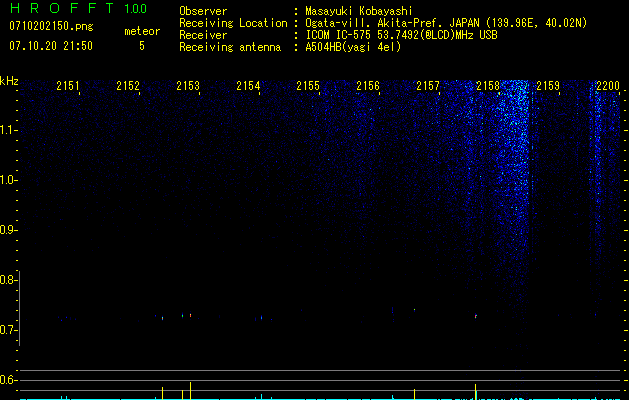The height and width of the screenshot is (400, 629).
Task: Click the tallest yellow amplitude spike near 2153
Action: coord(191,391)
